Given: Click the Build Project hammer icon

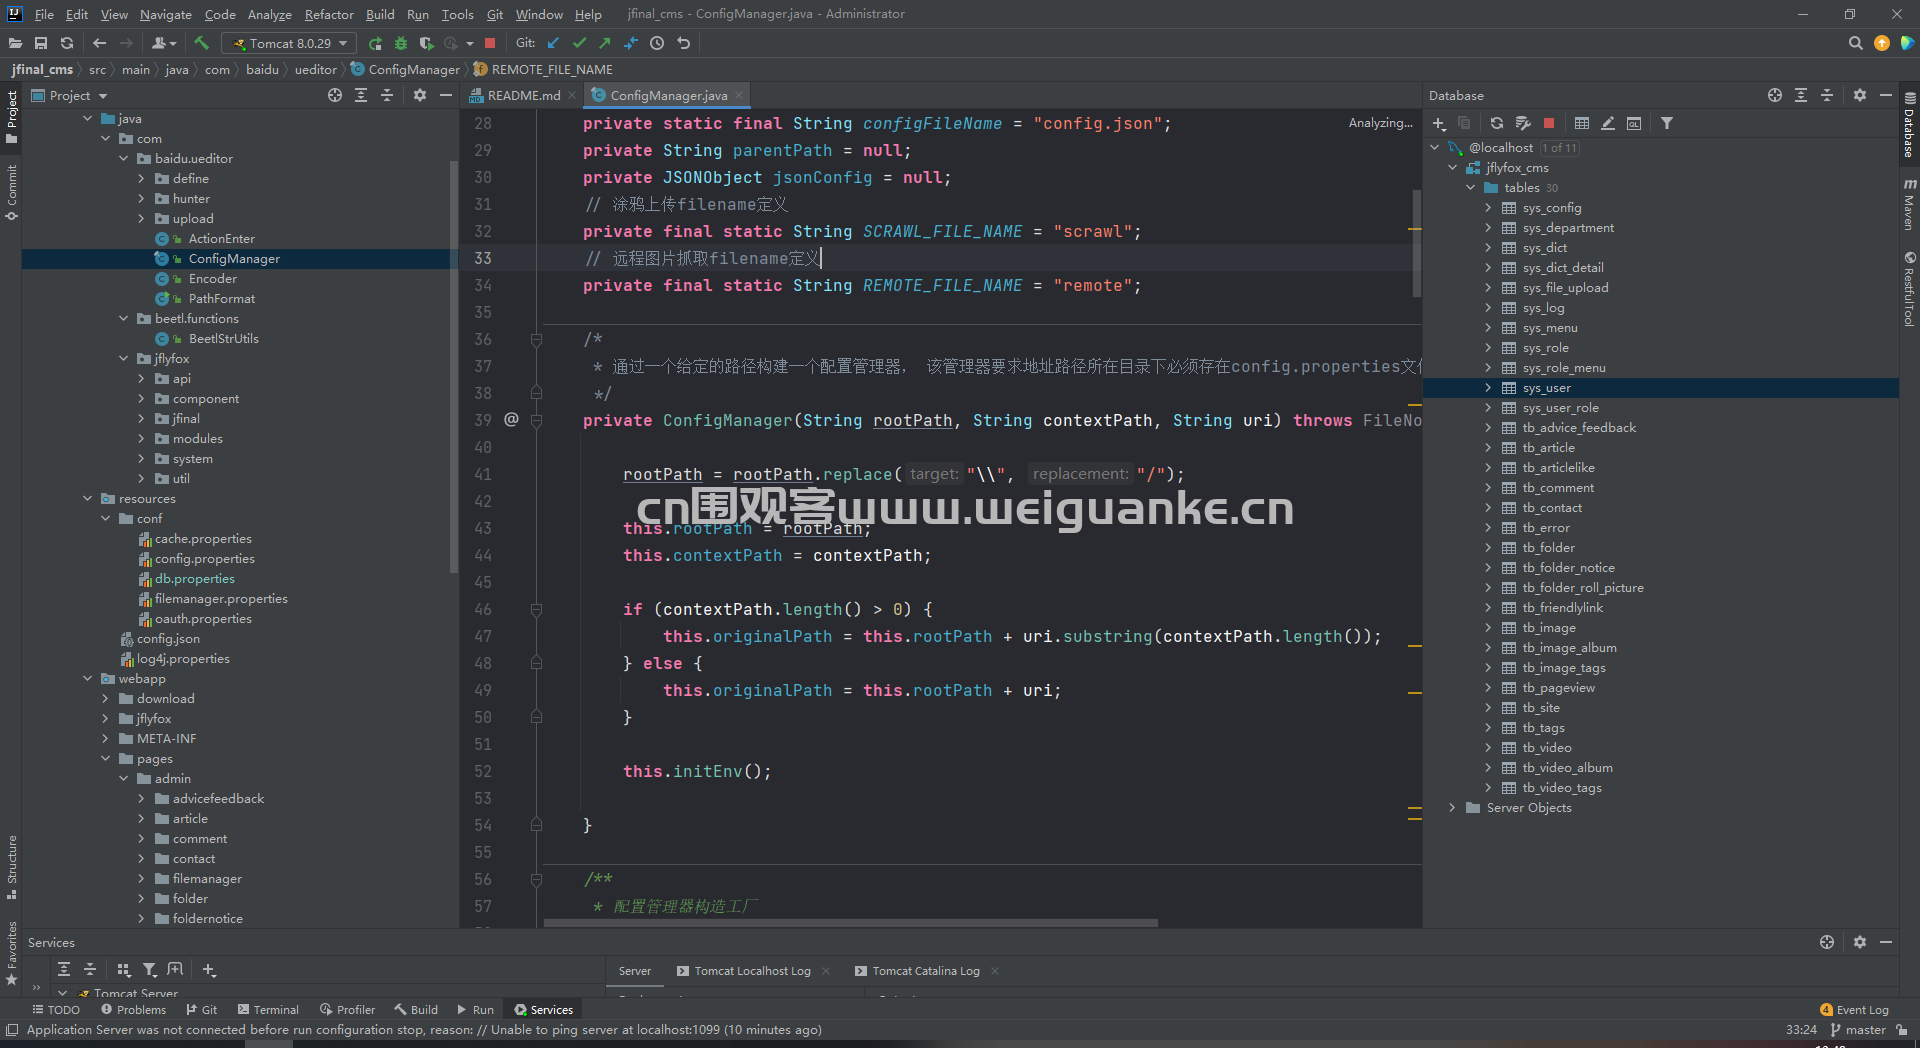Looking at the screenshot, I should point(201,43).
